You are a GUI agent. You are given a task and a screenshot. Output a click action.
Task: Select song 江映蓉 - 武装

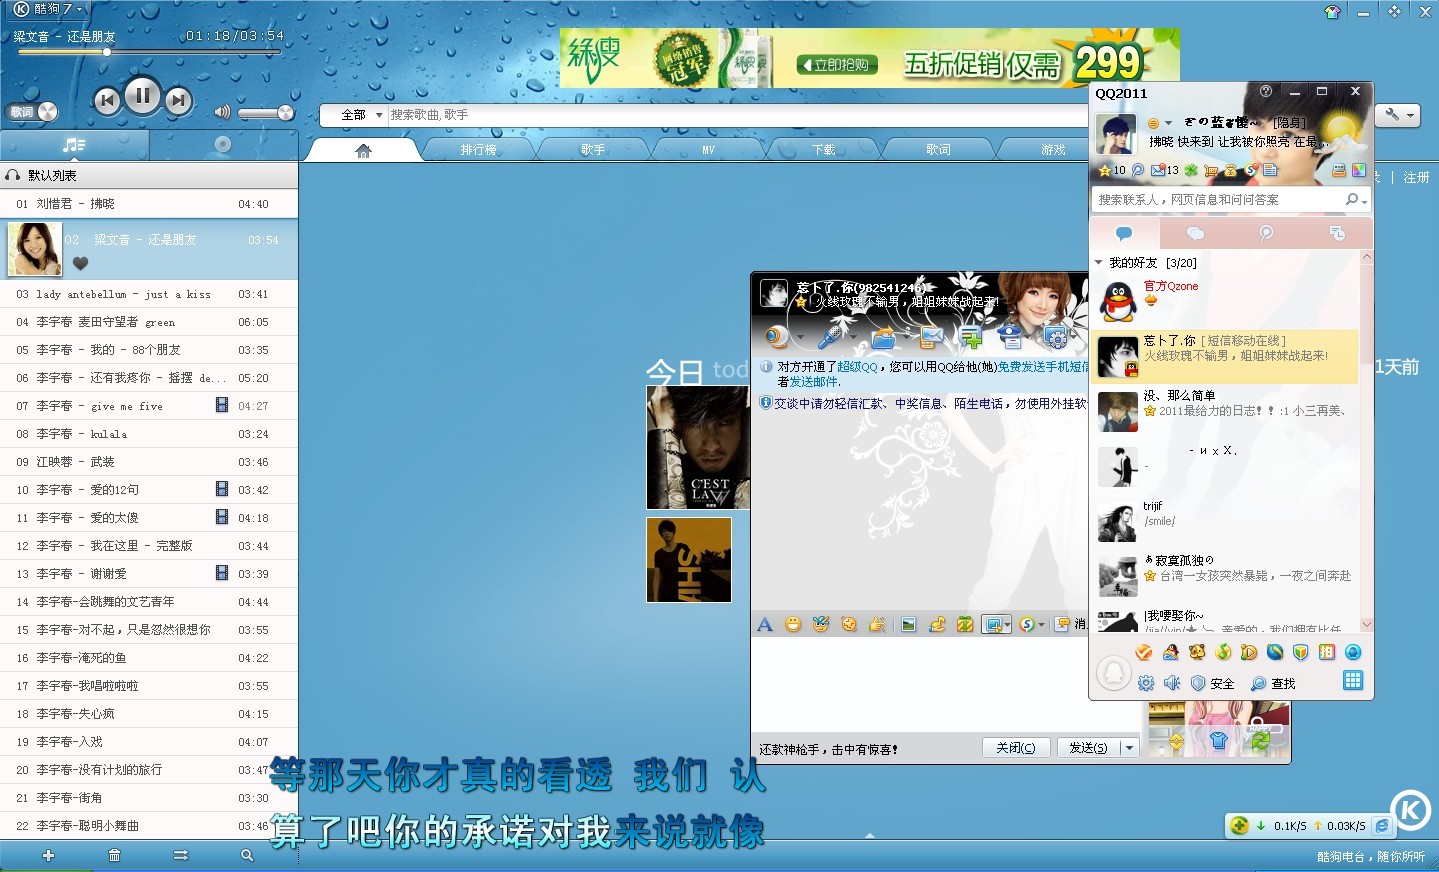[149, 462]
